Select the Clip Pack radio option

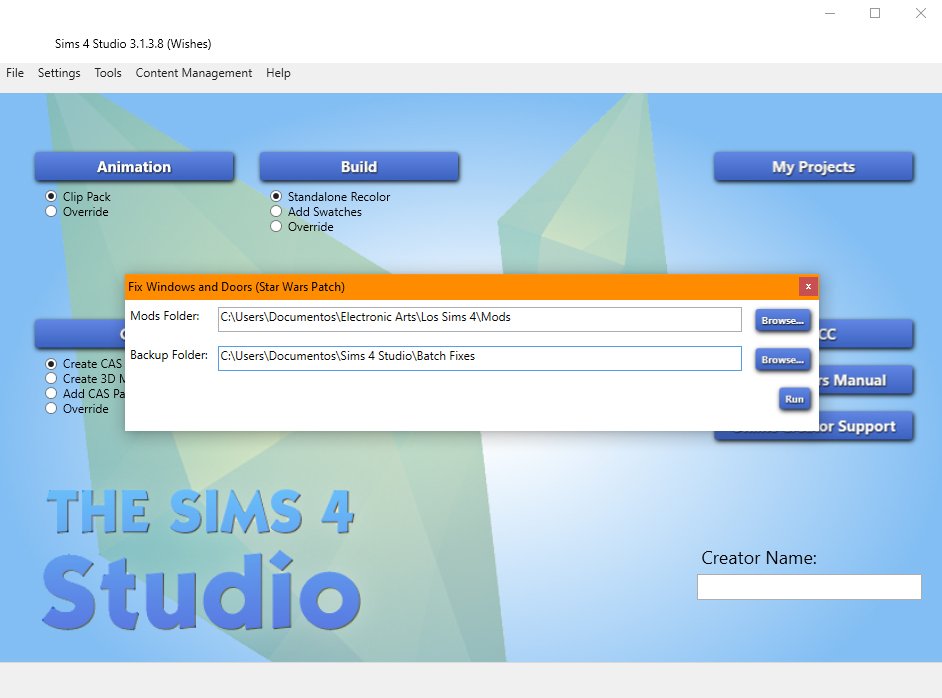click(x=52, y=197)
